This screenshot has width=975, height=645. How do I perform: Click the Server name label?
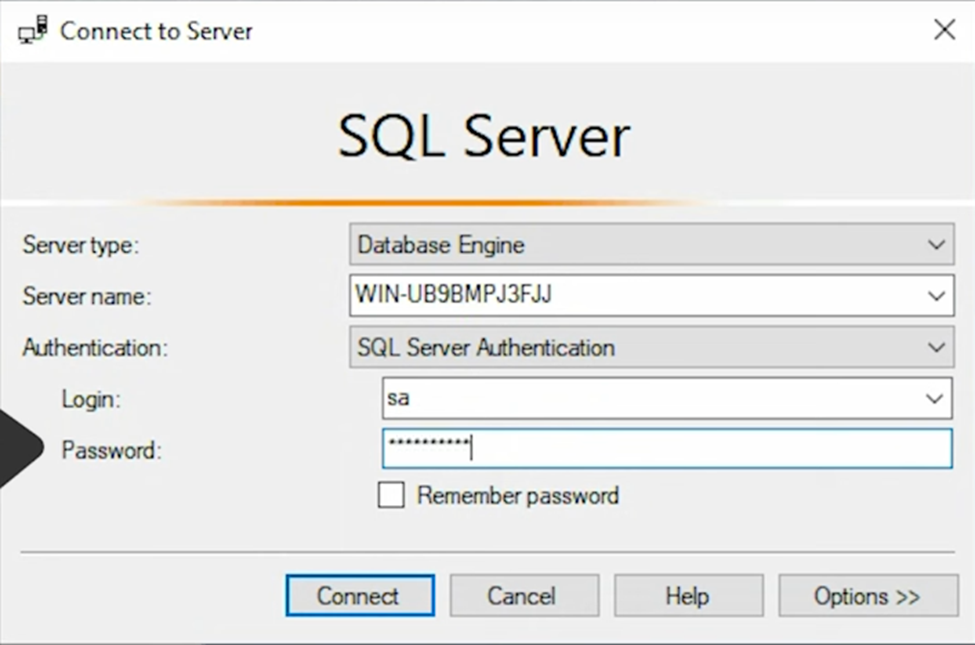coord(87,296)
